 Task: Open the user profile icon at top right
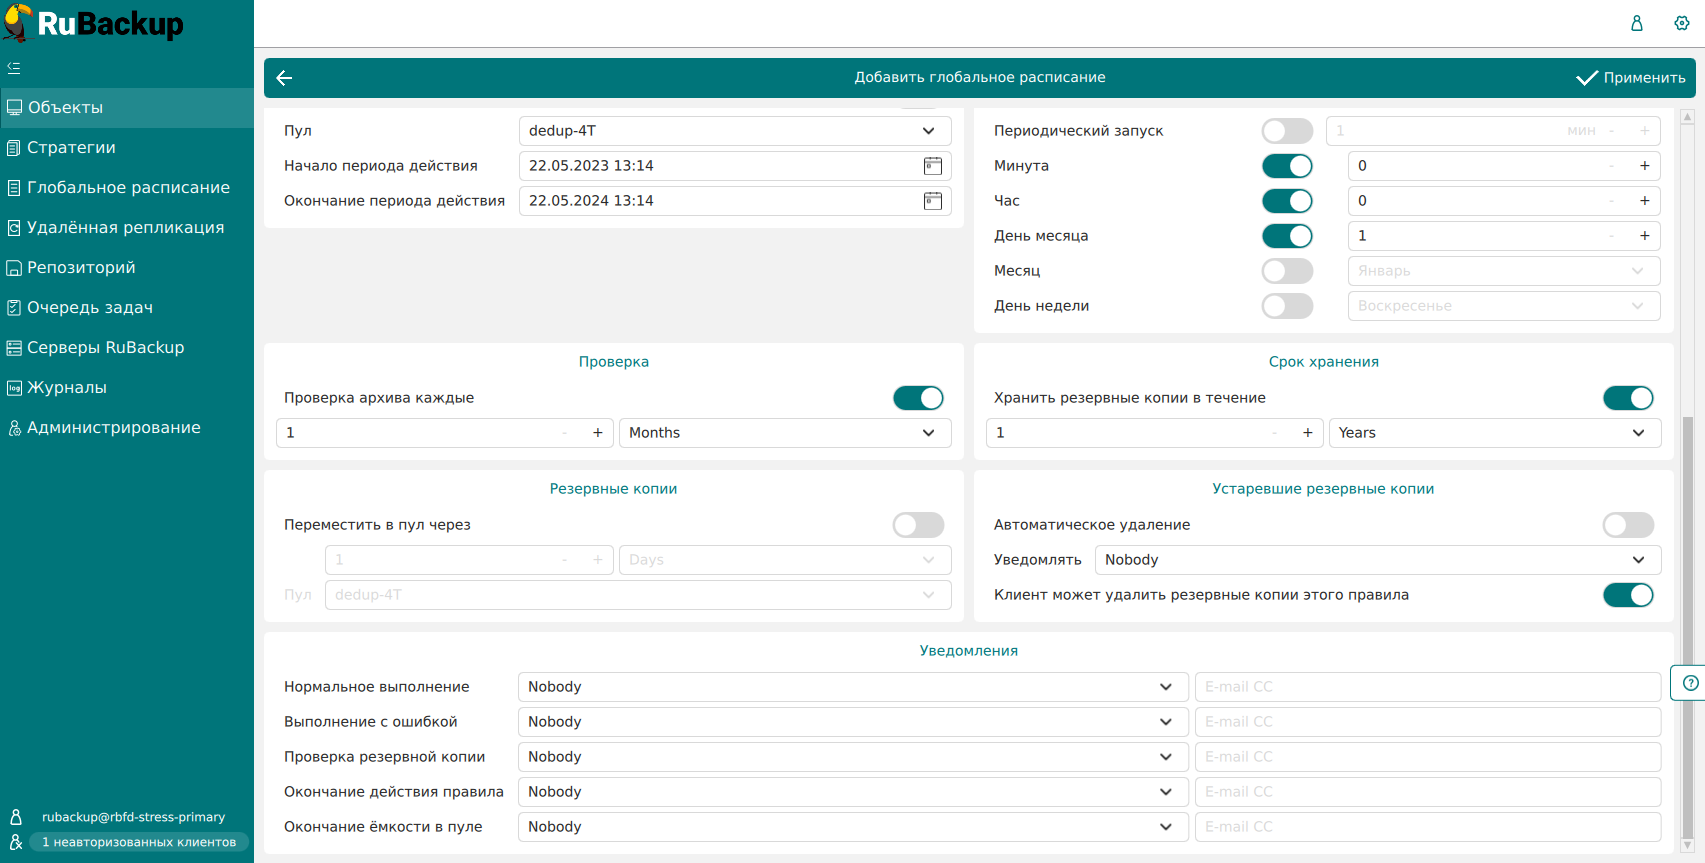pyautogui.click(x=1637, y=23)
